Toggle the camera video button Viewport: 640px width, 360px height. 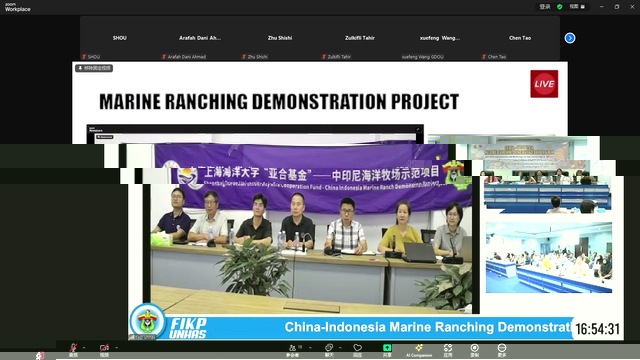tap(104, 349)
